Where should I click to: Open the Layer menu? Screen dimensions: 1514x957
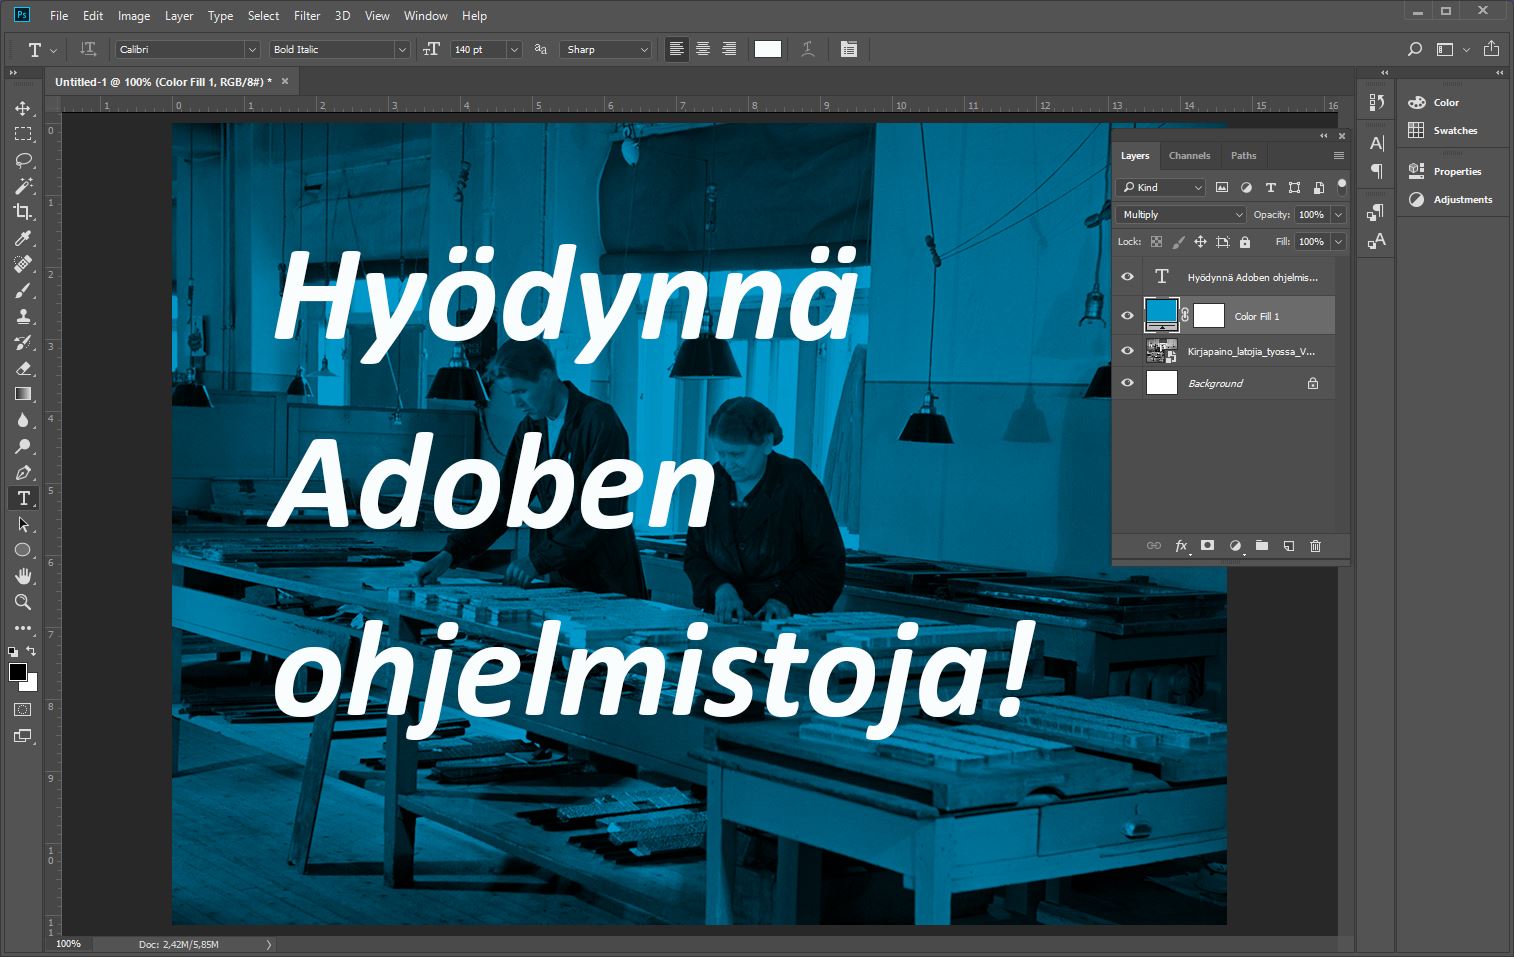click(x=179, y=15)
